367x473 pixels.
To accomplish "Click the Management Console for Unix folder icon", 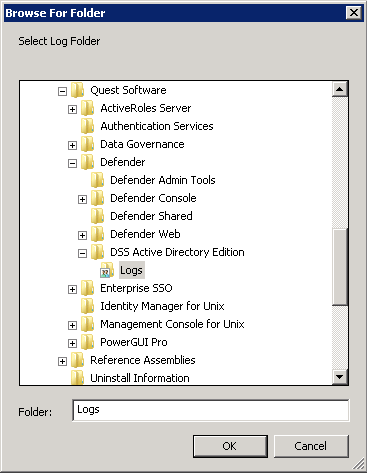I will pyautogui.click(x=87, y=324).
